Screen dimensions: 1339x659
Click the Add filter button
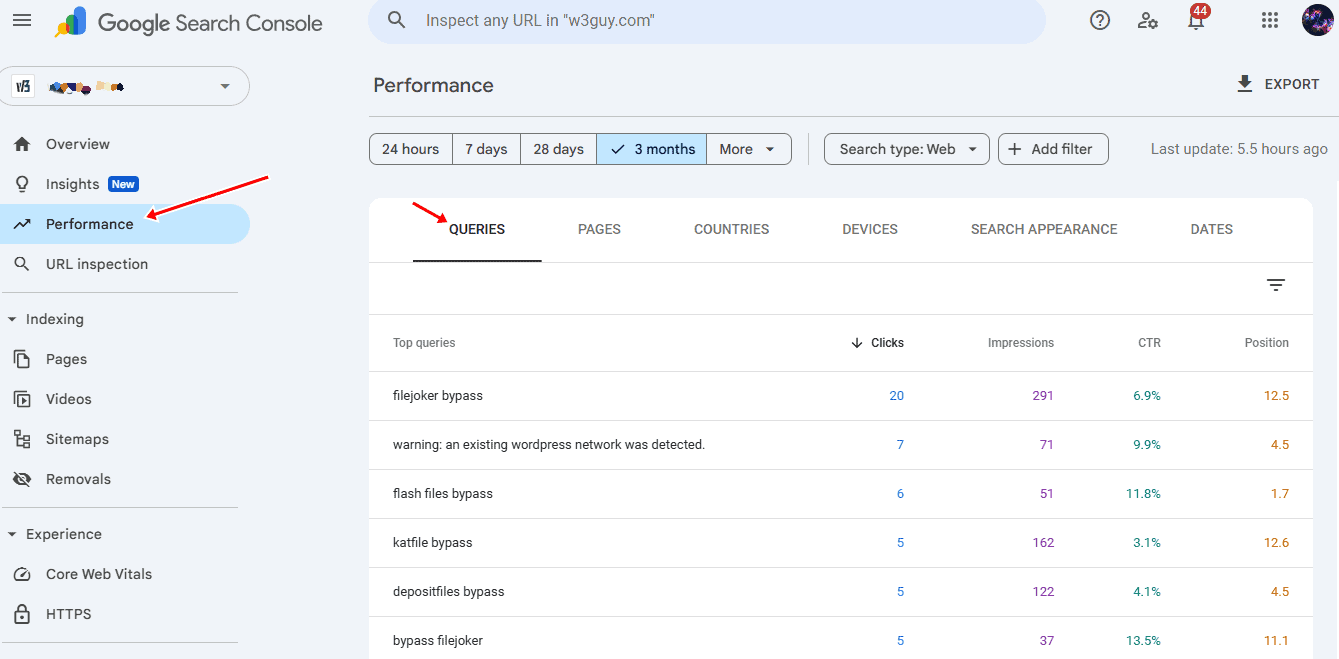tap(1052, 149)
